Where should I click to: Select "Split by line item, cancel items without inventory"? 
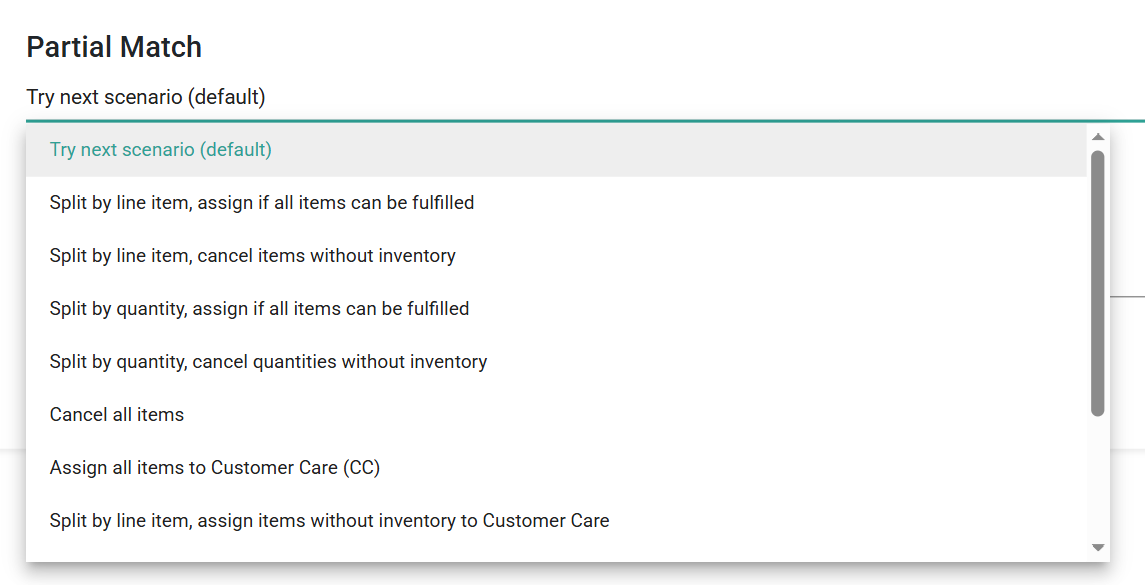253,255
